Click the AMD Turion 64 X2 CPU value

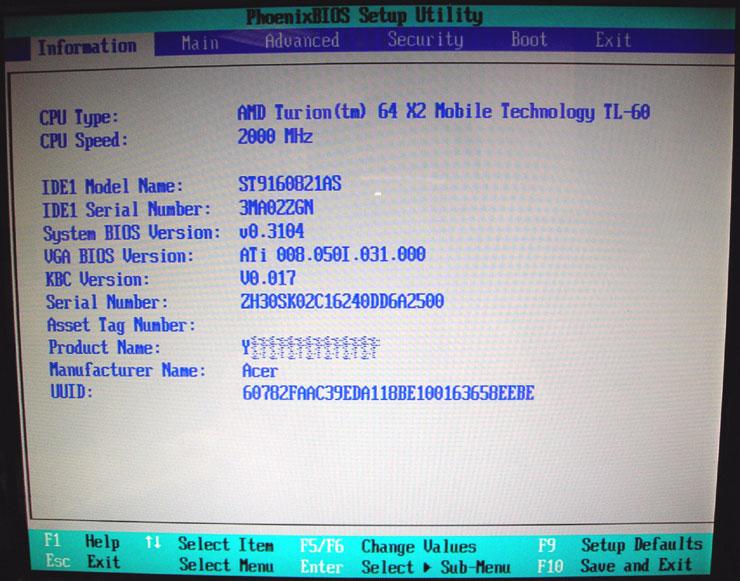[444, 112]
